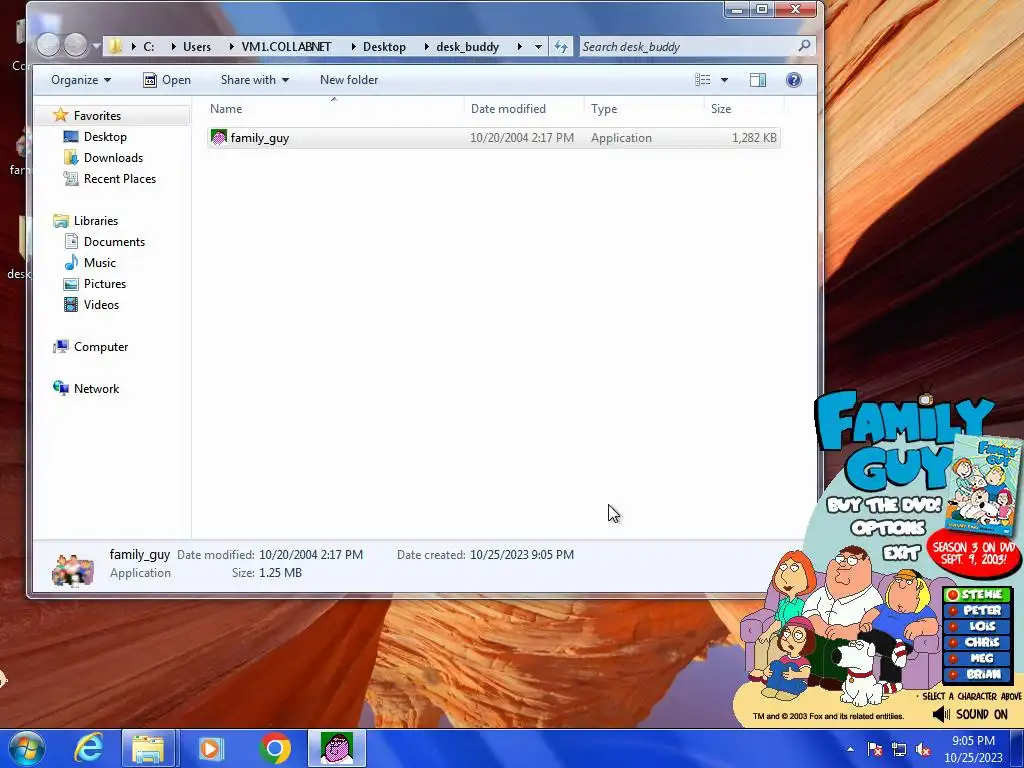The image size is (1024, 768).
Task: Select Network in navigation pane
Action: click(96, 389)
